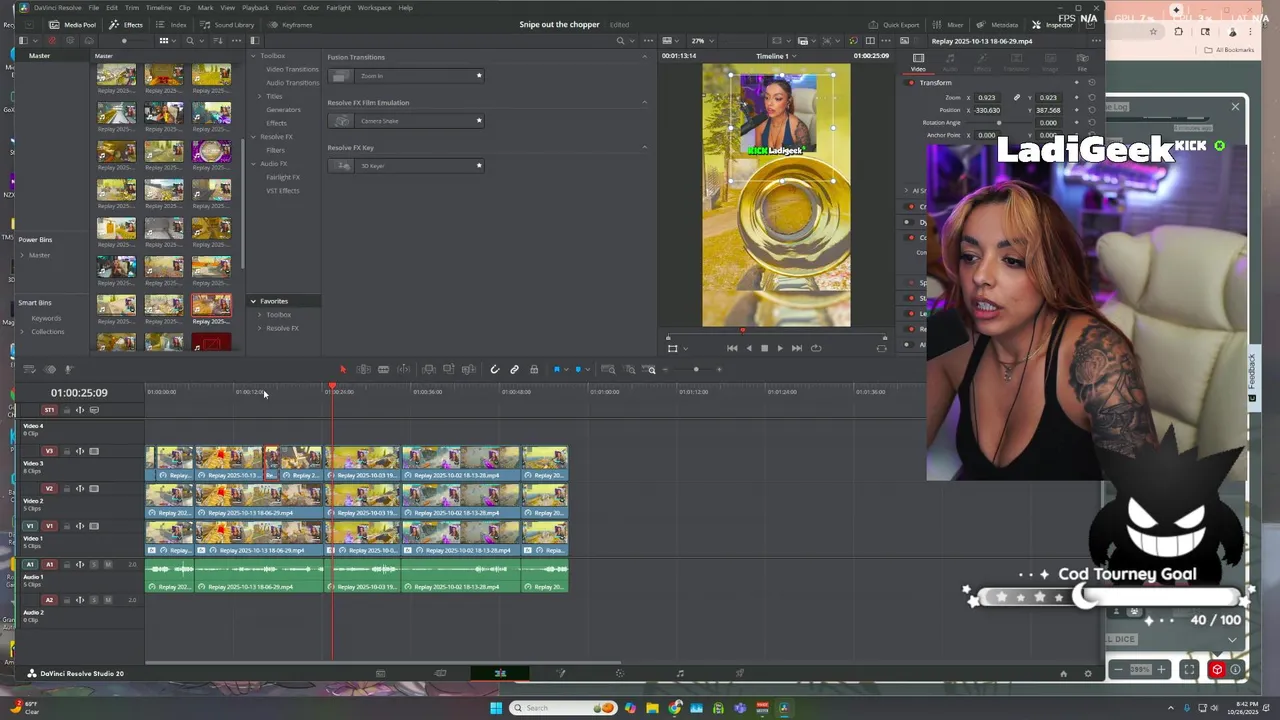1280x720 pixels.
Task: Open Windows Start menu
Action: pyautogui.click(x=495, y=708)
